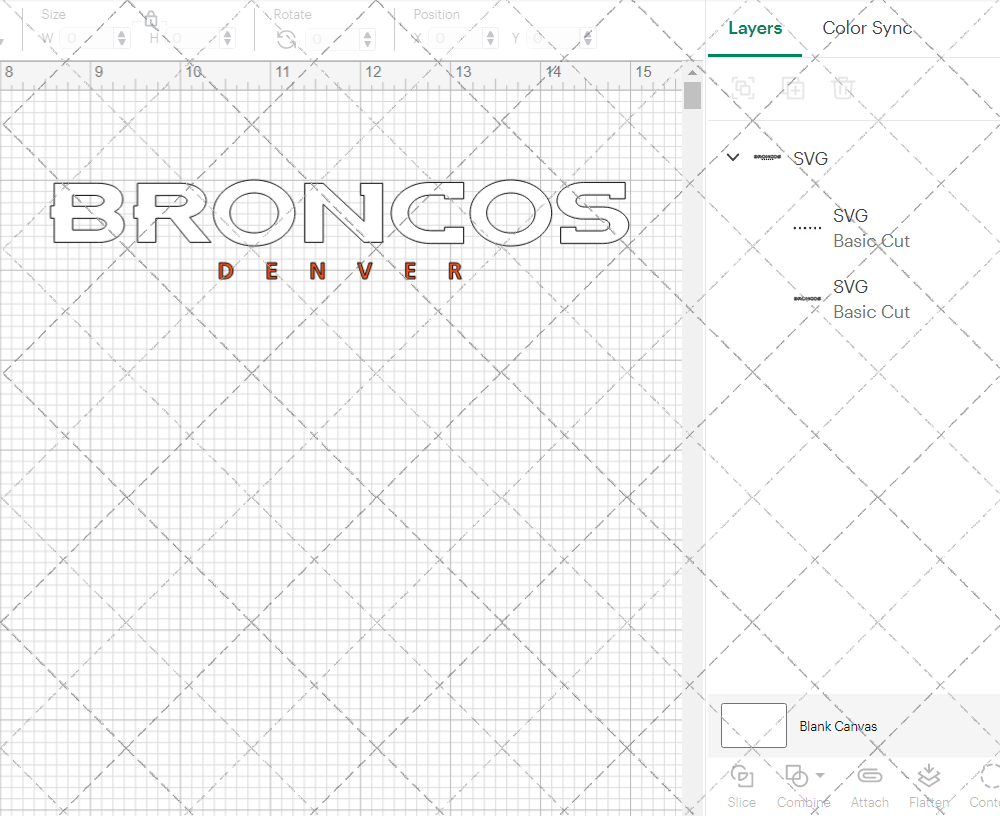Click the Slice tool
Screen dimensions: 1000x816
742,786
